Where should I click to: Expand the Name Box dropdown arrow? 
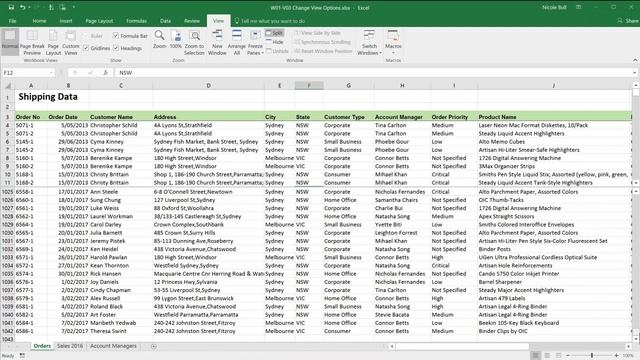(51, 73)
